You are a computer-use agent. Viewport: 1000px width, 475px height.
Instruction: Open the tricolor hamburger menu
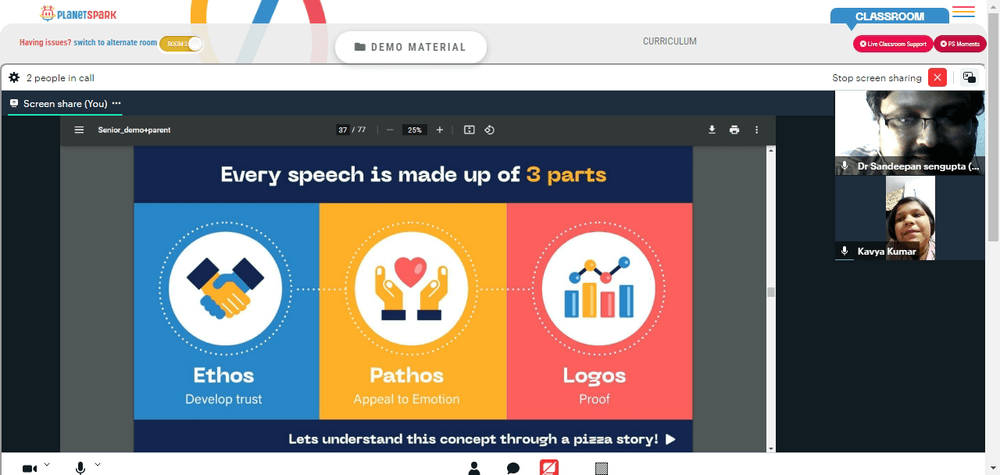click(963, 11)
